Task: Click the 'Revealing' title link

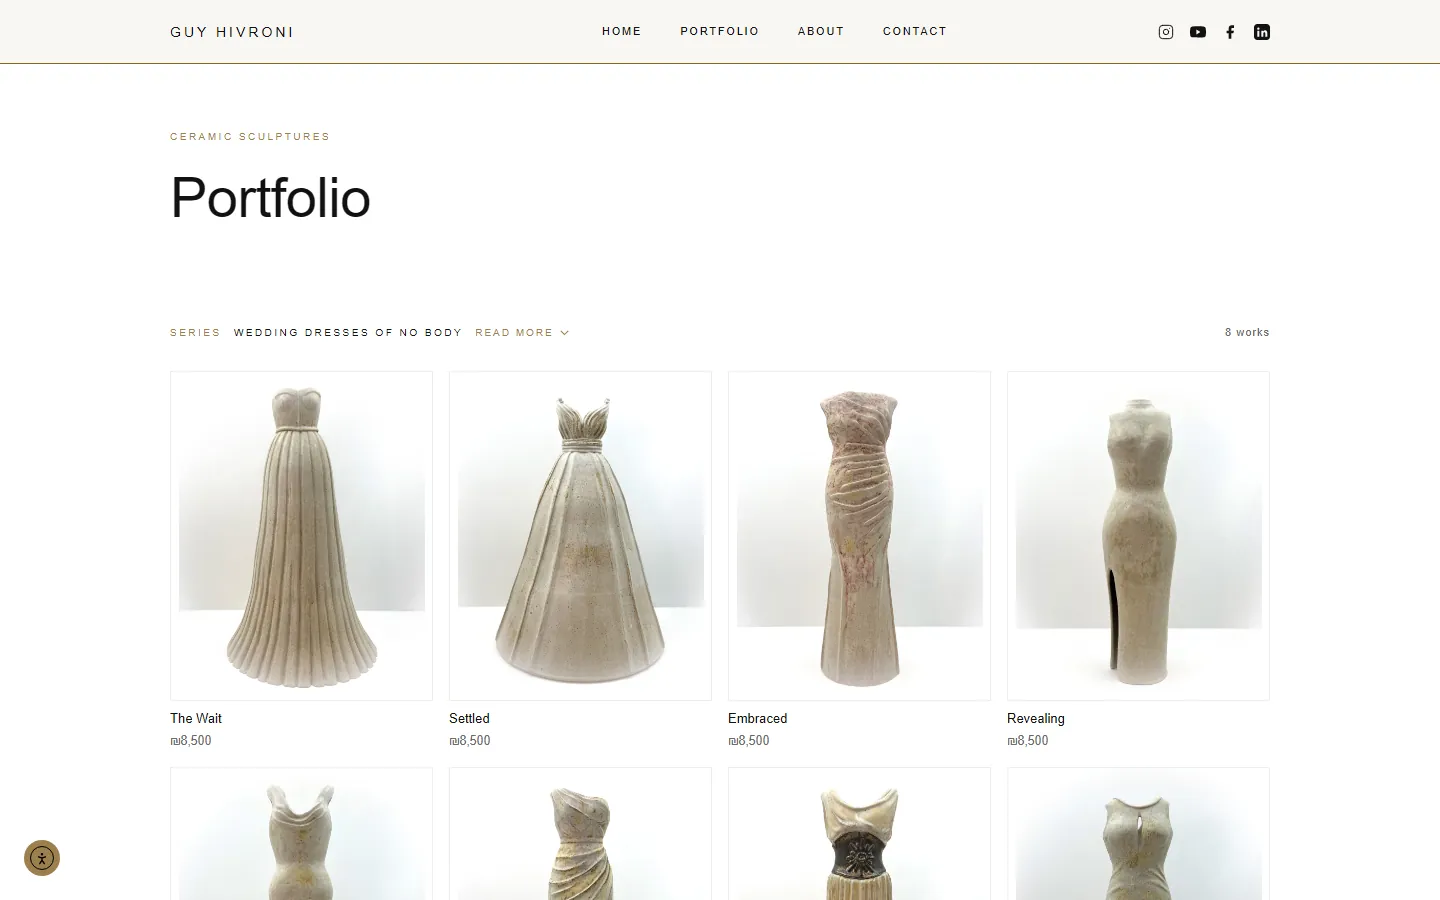Action: 1036,718
